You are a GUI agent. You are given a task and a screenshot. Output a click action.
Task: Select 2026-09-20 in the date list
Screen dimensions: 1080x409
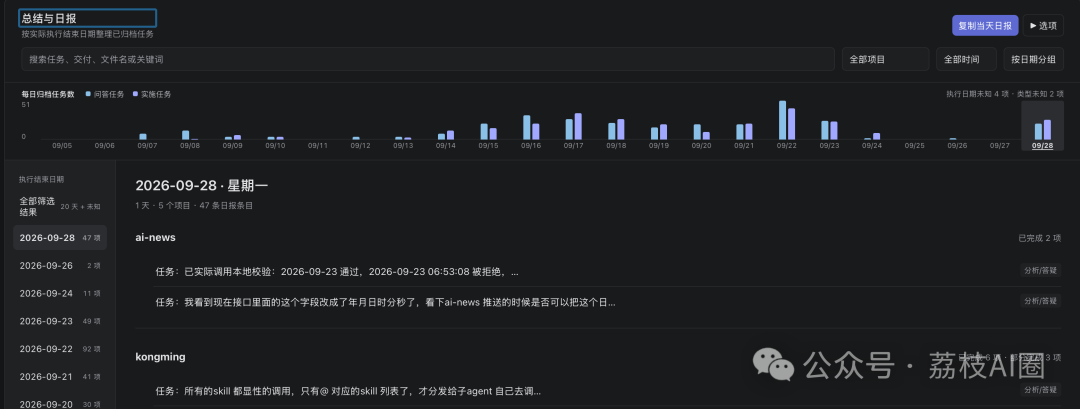(x=60, y=402)
